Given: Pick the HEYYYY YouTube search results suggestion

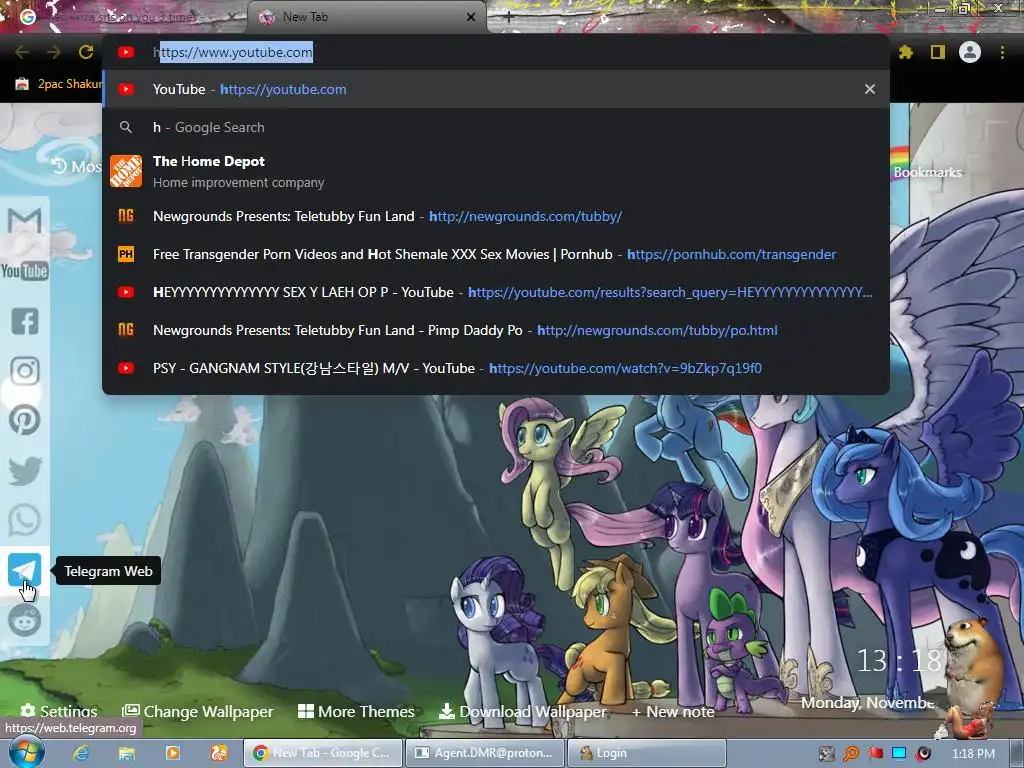Looking at the screenshot, I should (x=496, y=292).
